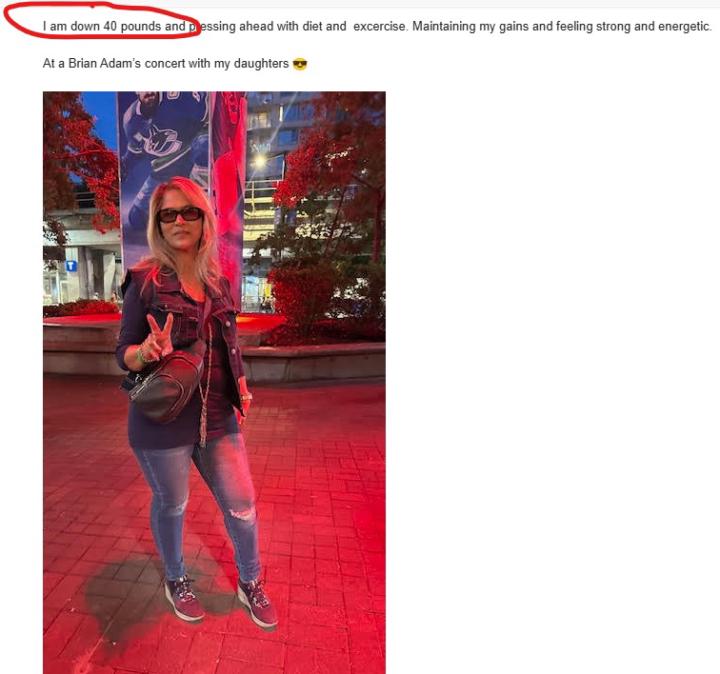Click the woman's dark sunglasses in photo

[180, 214]
